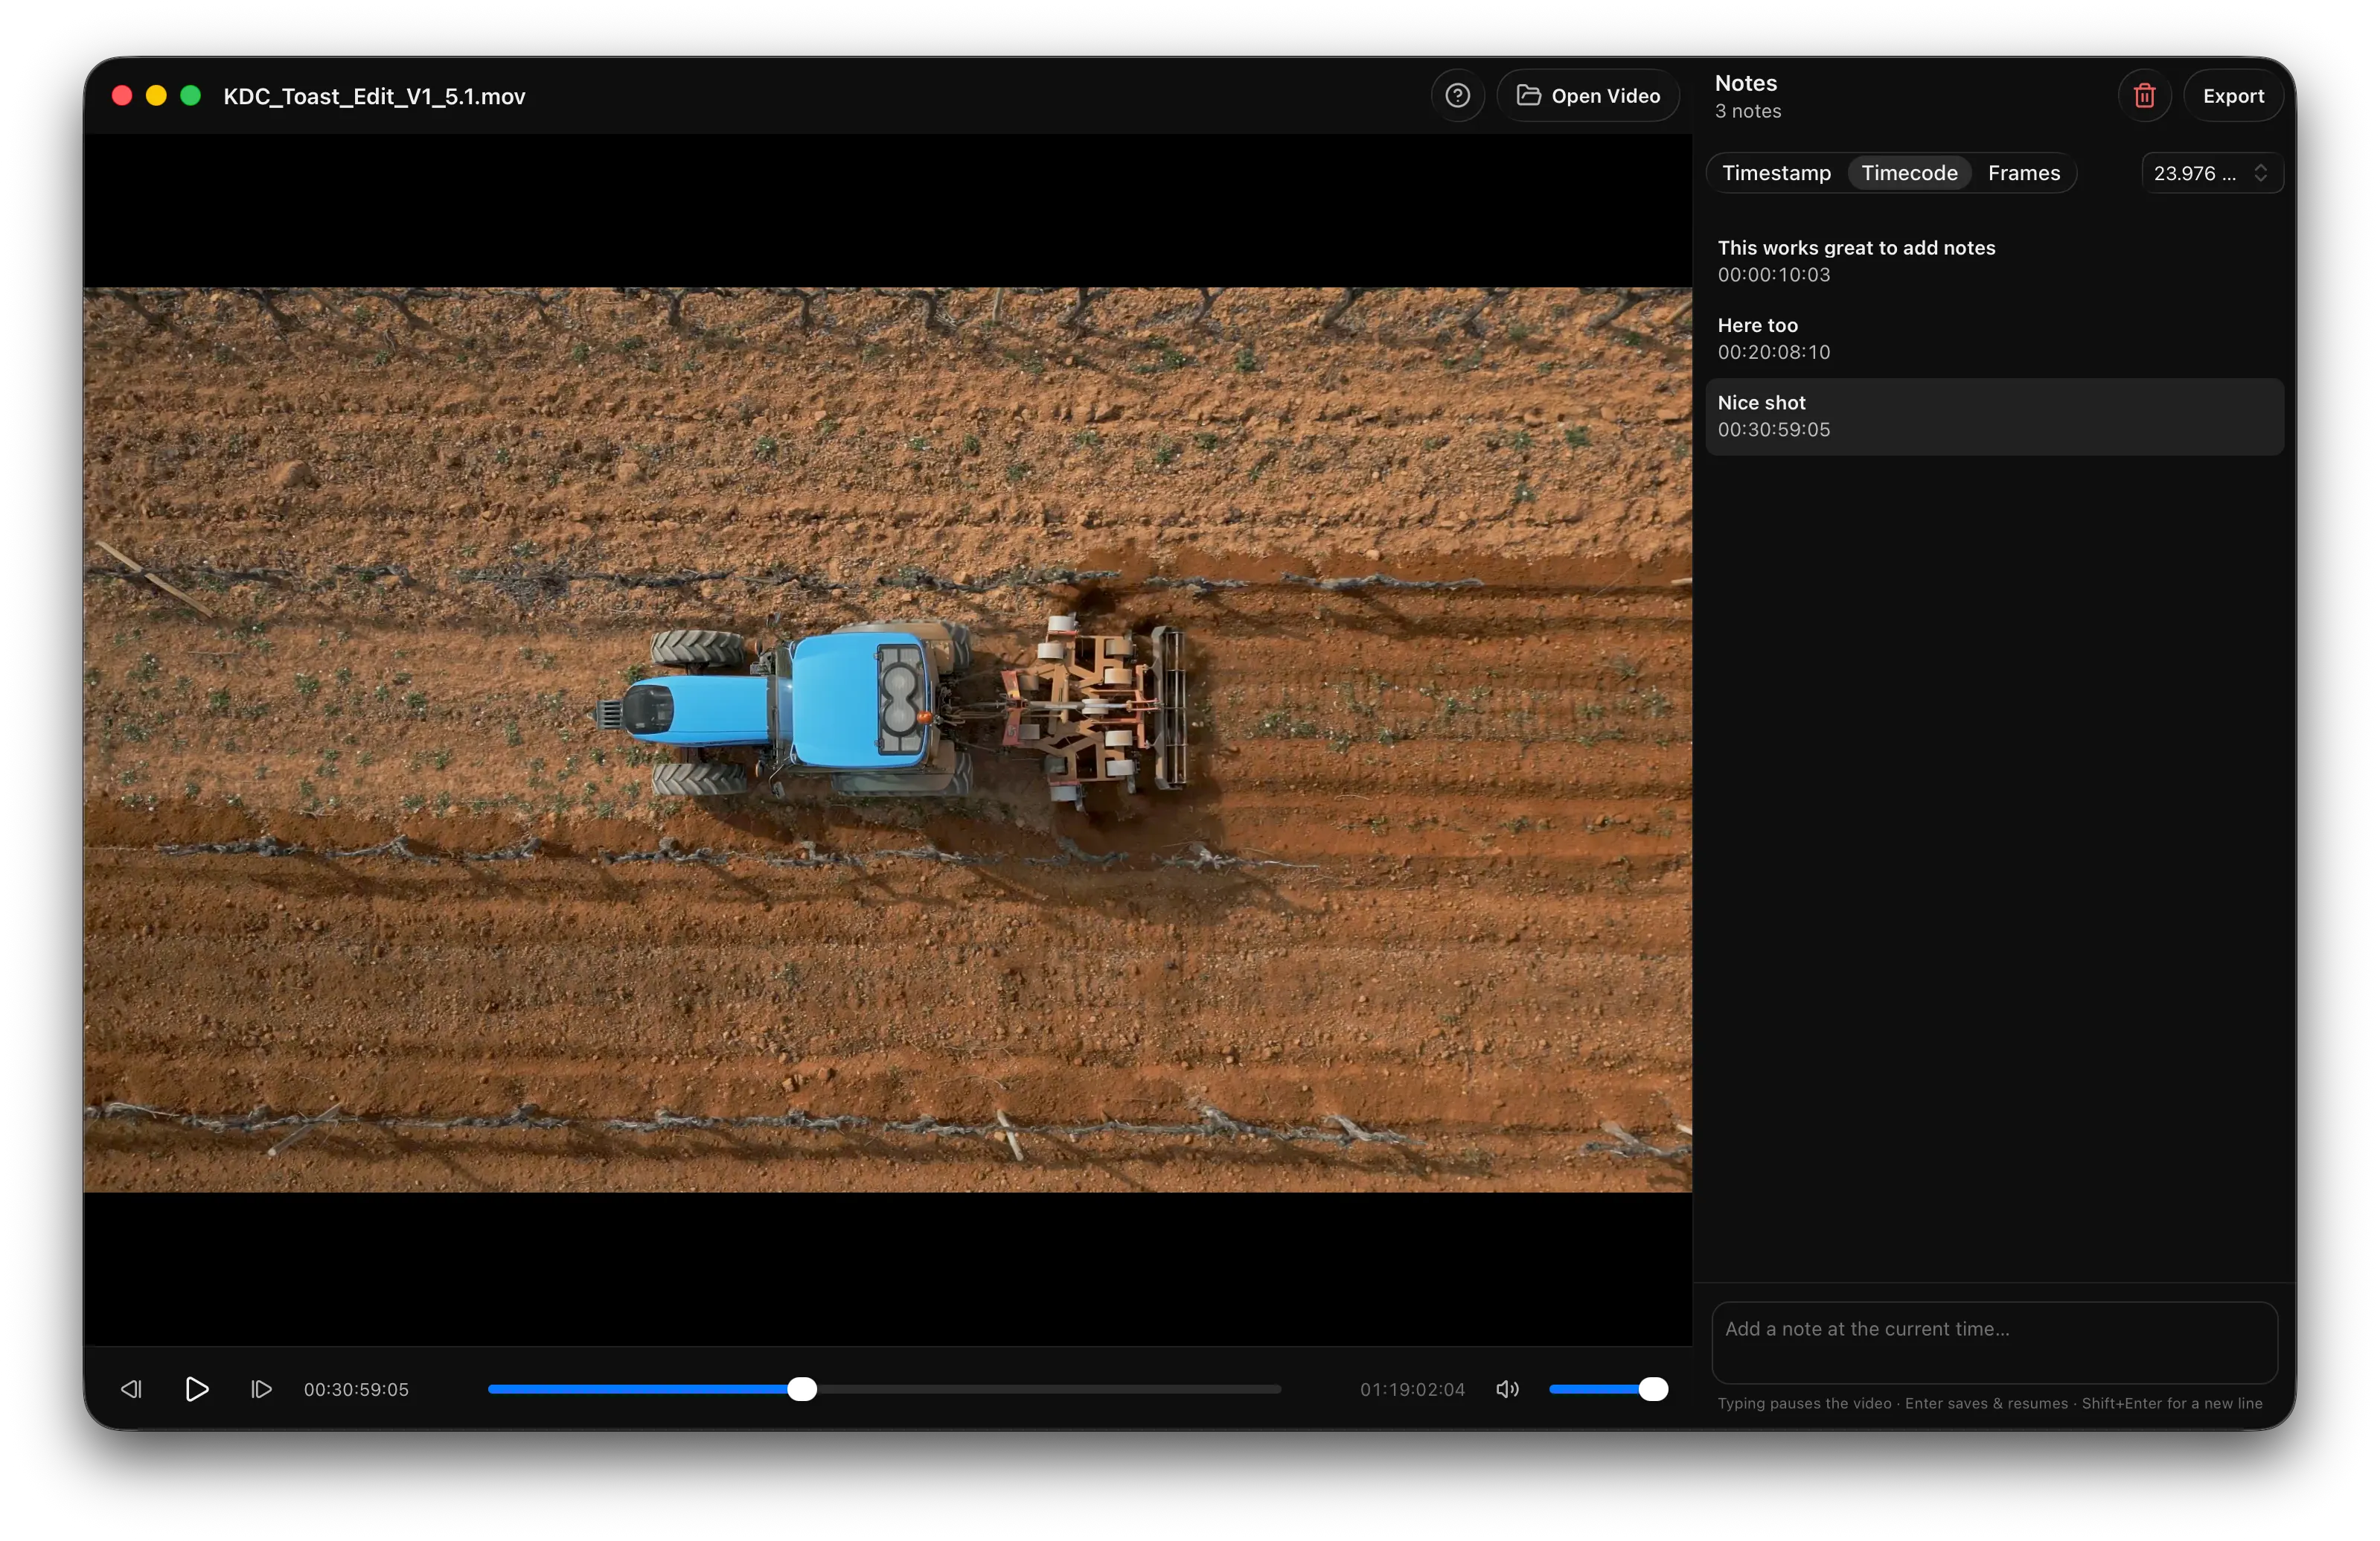Mute audio with speaker icon
This screenshot has height=1541, width=2380.
1507,1389
